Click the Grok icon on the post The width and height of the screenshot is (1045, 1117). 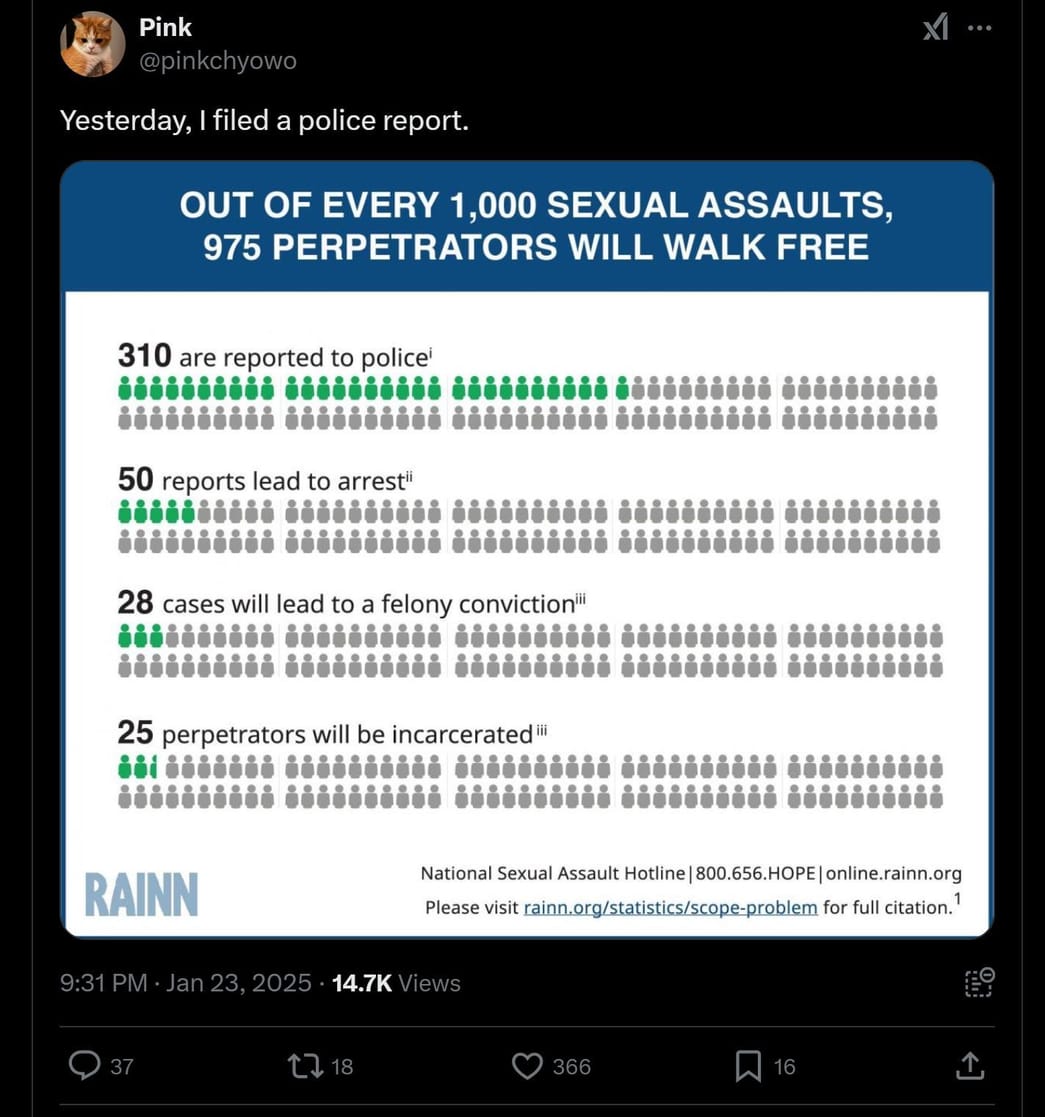(x=935, y=29)
